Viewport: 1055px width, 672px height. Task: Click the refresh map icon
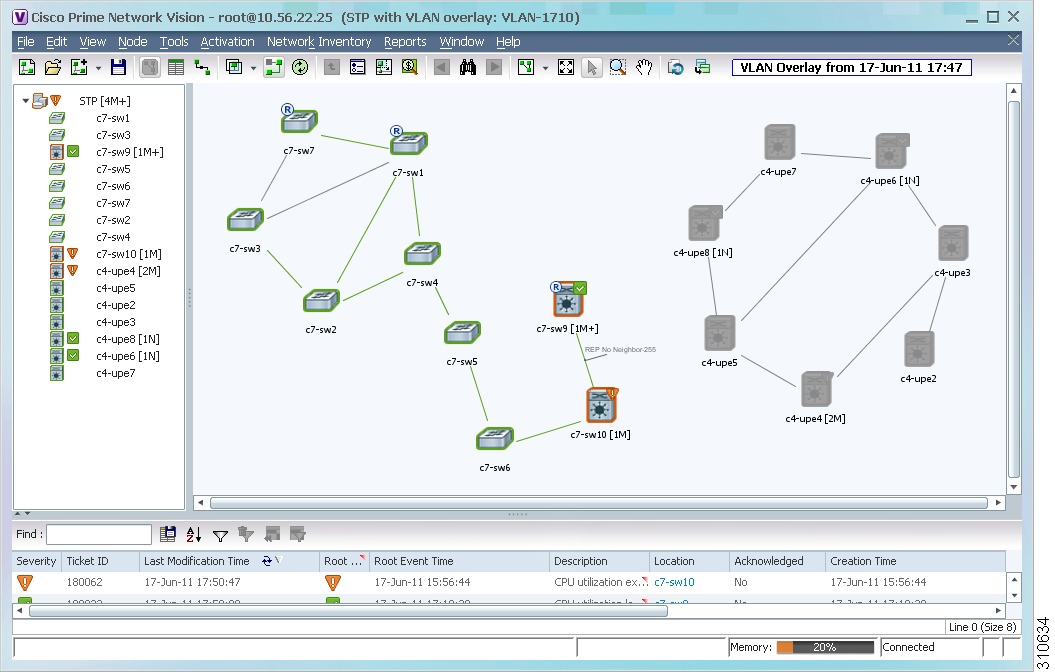click(x=676, y=67)
